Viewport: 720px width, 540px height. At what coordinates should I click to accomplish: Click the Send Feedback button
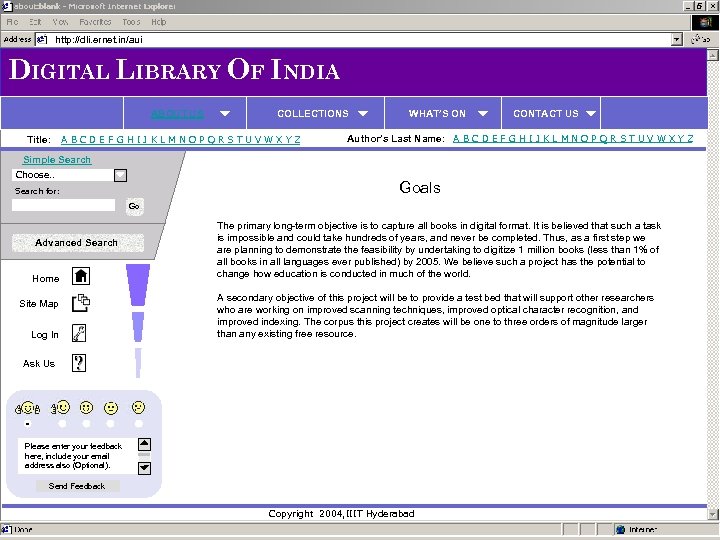pos(77,486)
